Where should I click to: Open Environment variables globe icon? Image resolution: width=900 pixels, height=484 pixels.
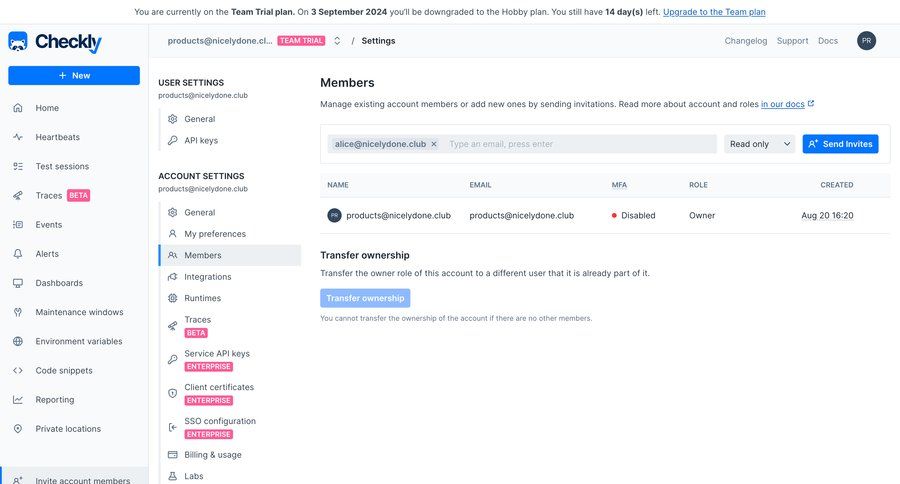18,341
